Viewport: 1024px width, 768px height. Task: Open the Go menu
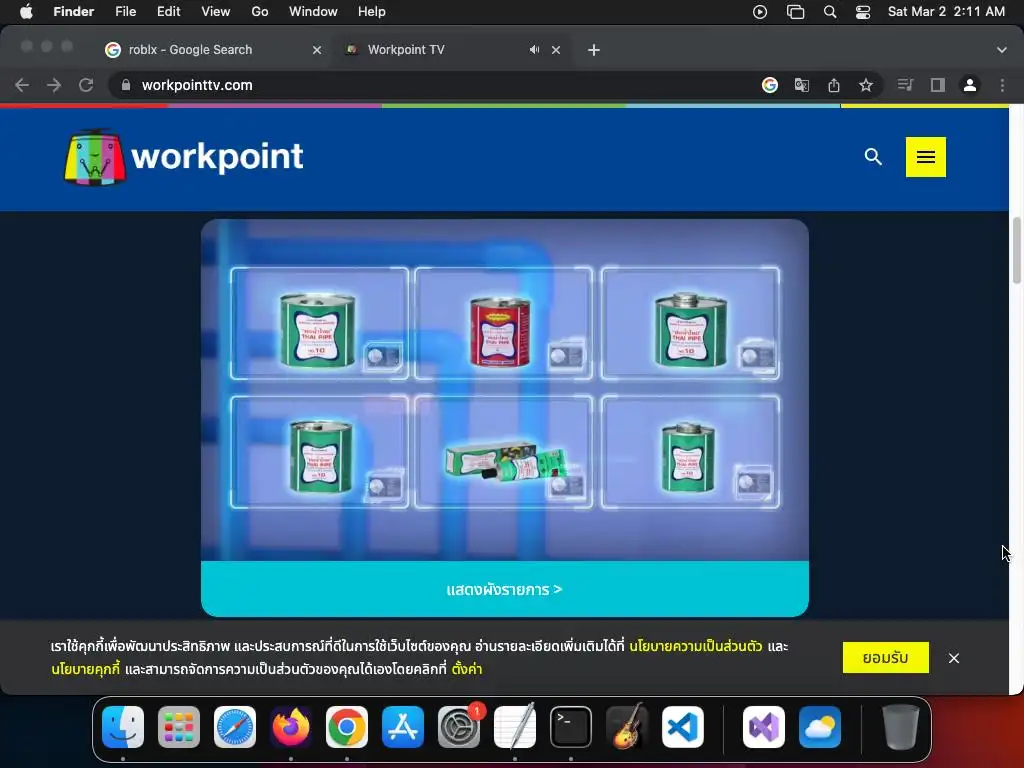point(260,12)
